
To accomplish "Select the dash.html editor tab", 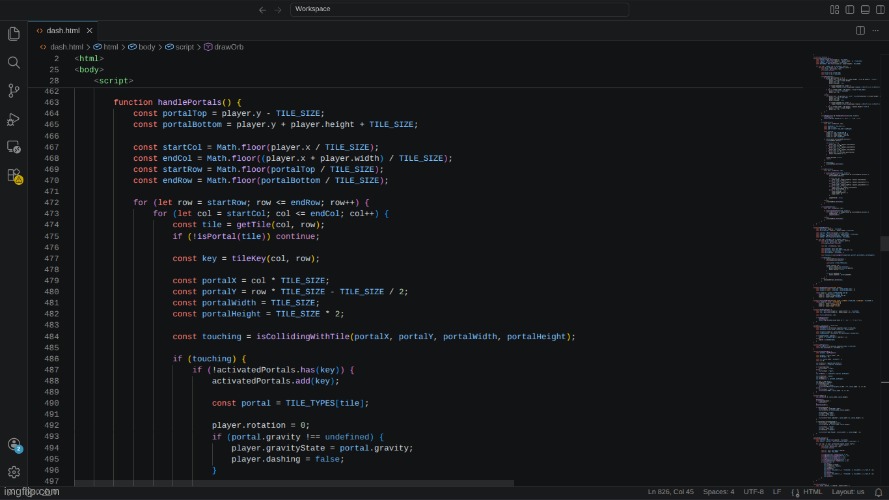I will [x=63, y=30].
